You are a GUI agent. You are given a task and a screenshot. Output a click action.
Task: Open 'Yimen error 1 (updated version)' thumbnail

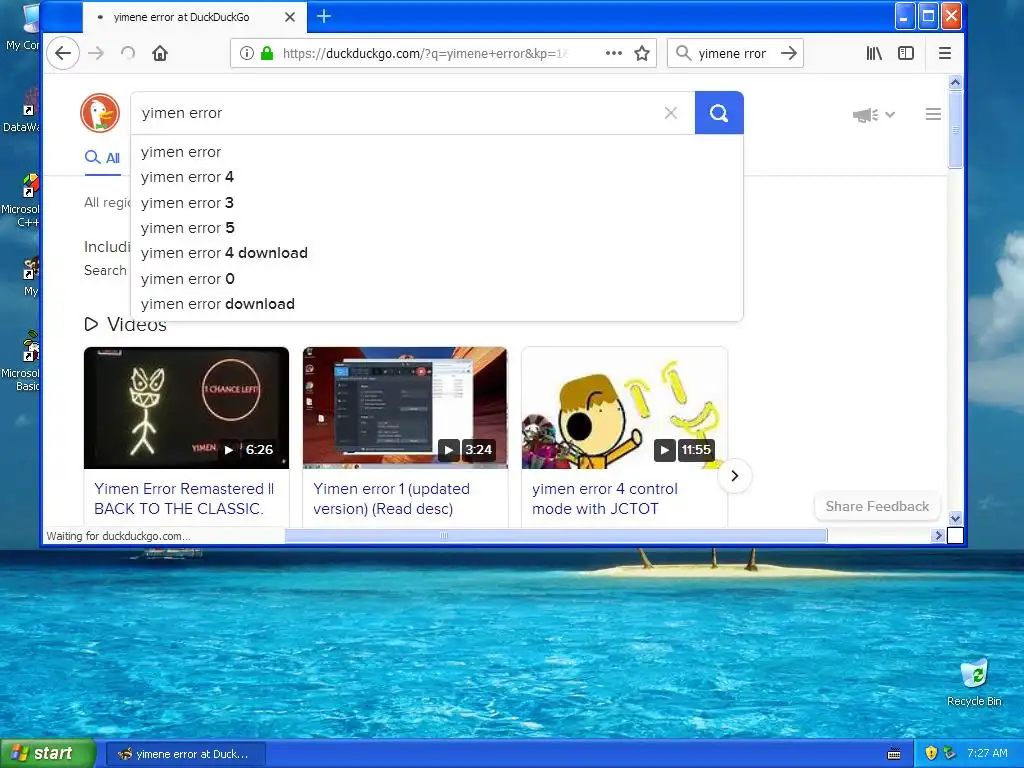[405, 408]
